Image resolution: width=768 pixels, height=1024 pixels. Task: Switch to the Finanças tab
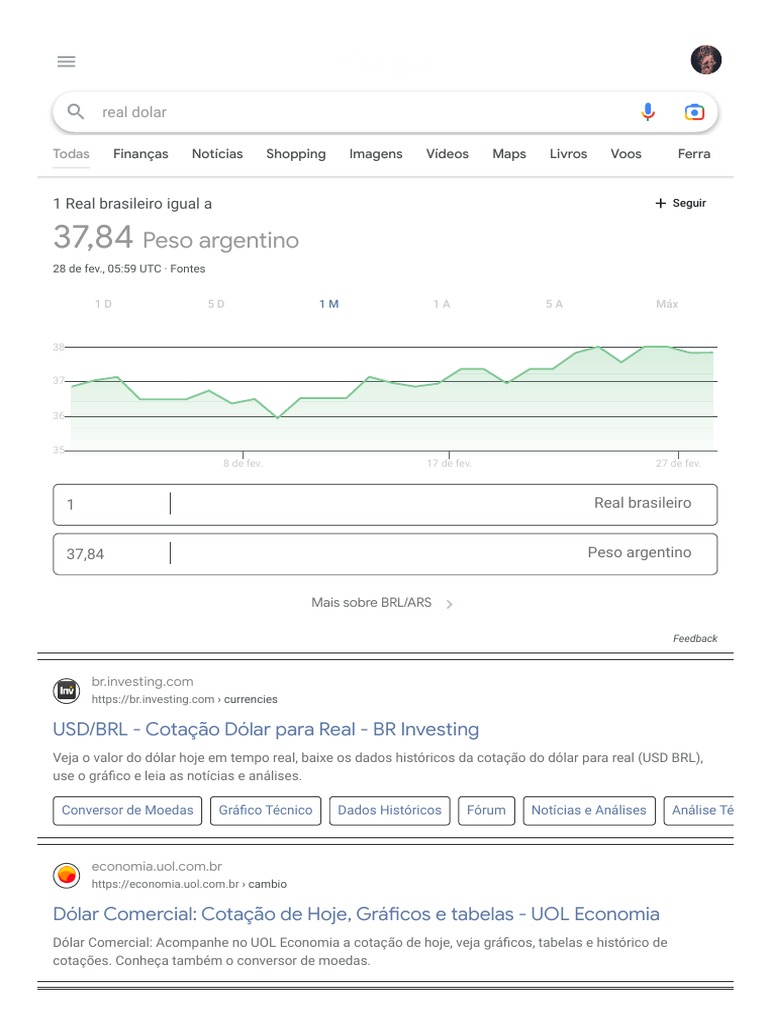click(141, 154)
